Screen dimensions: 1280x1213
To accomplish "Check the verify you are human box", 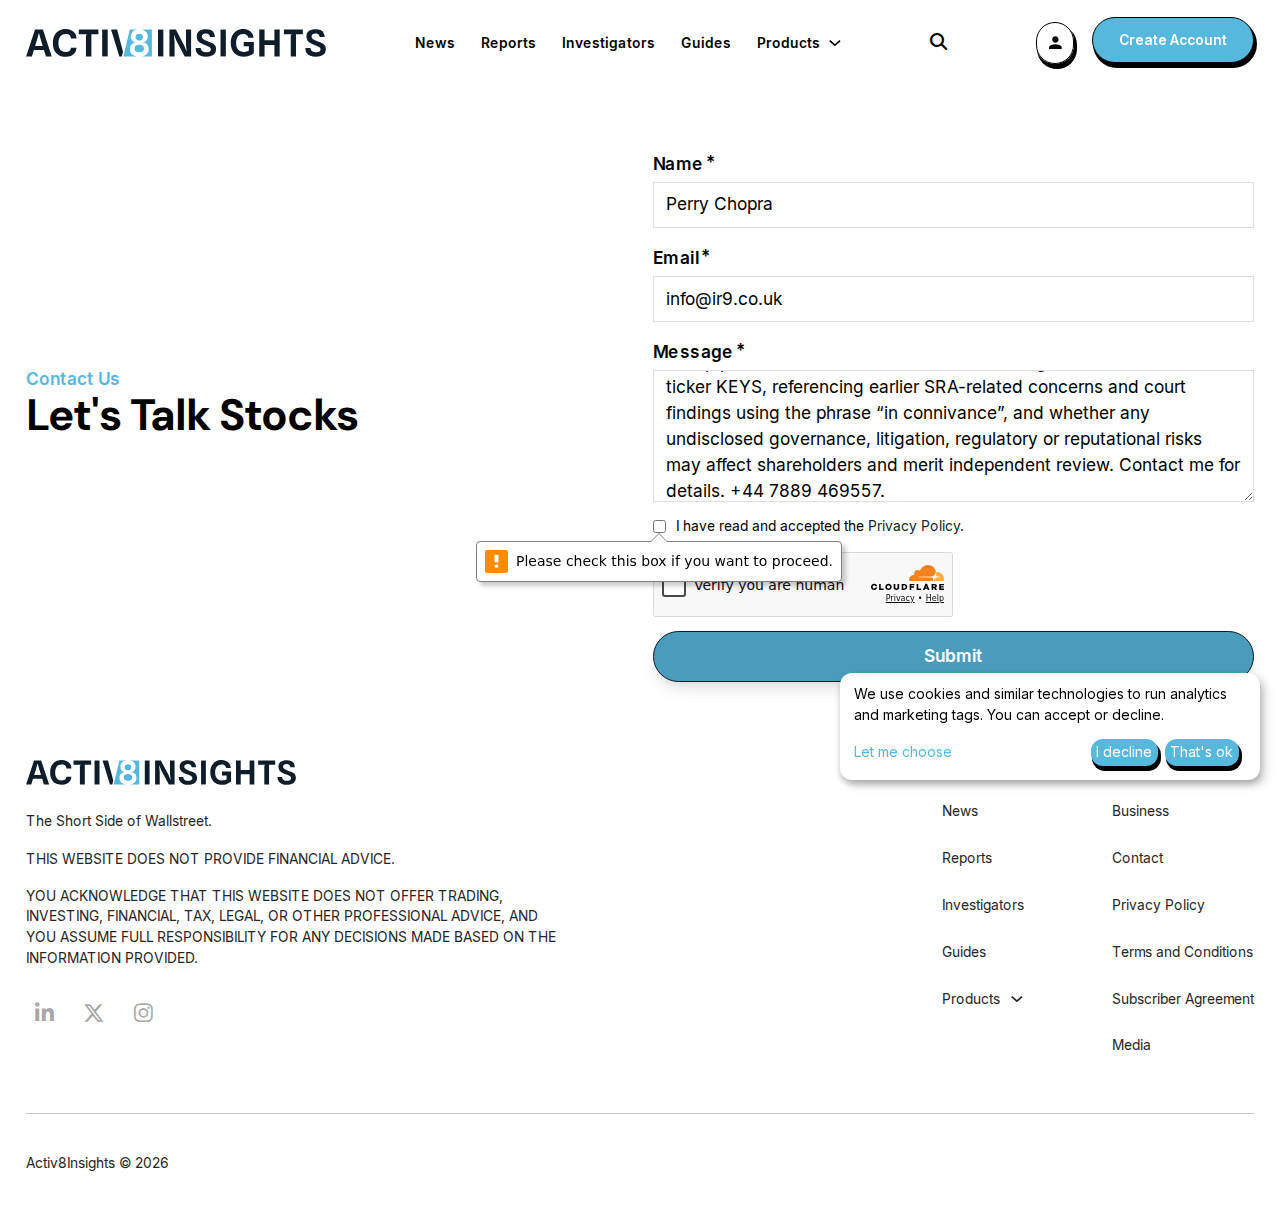I will pyautogui.click(x=674, y=588).
